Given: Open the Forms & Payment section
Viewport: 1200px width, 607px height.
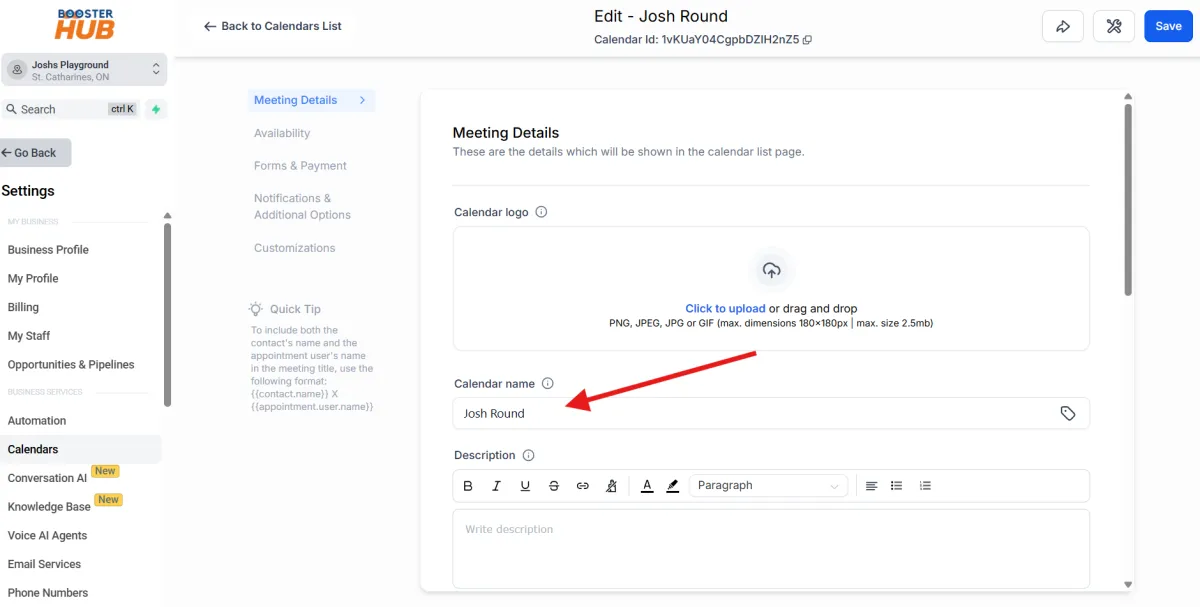Looking at the screenshot, I should point(300,165).
